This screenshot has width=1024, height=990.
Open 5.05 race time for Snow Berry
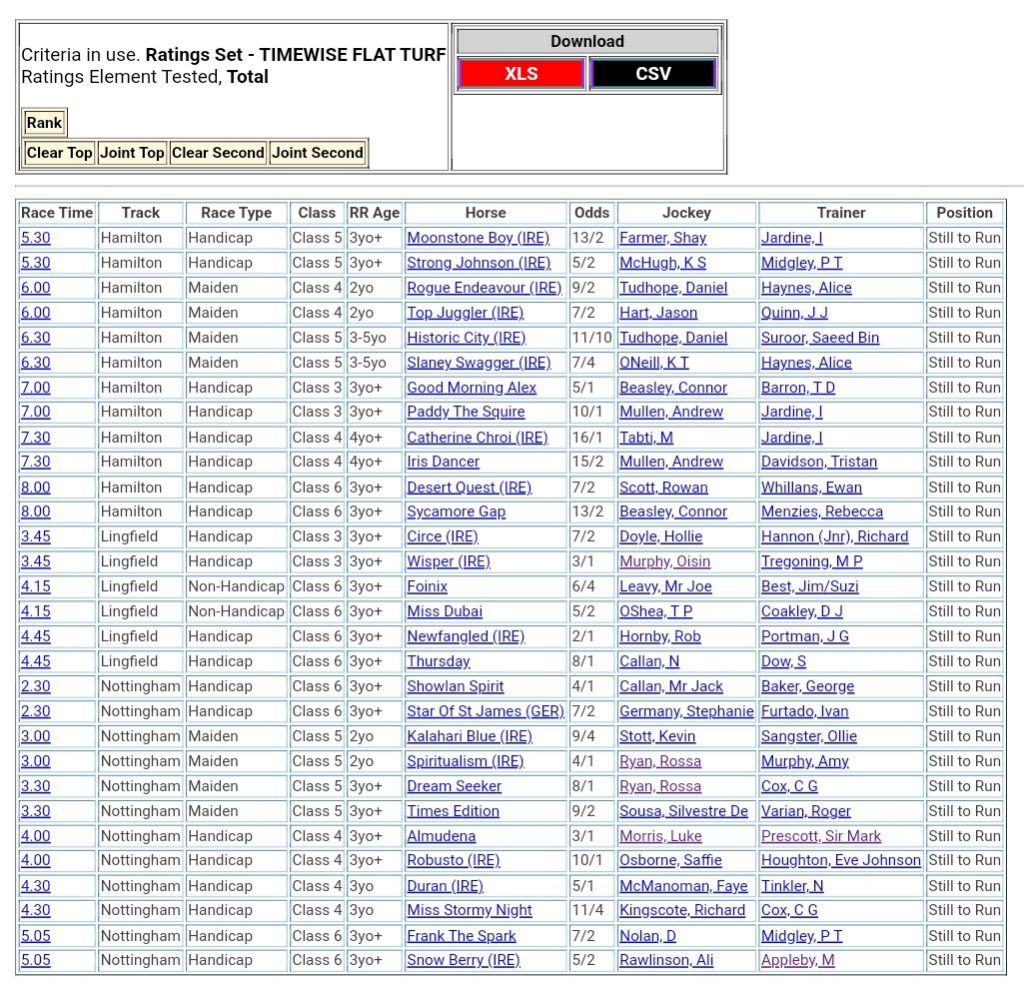pos(35,960)
